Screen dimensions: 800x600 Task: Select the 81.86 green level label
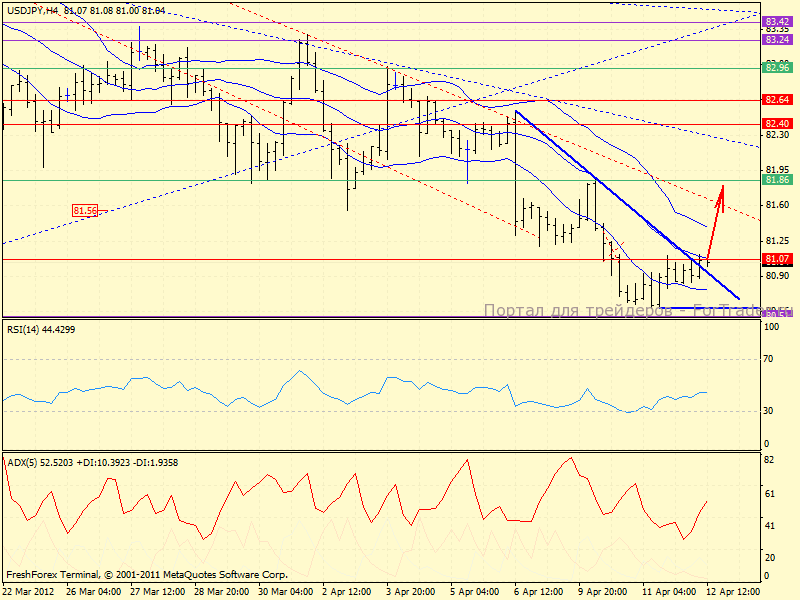[777, 180]
